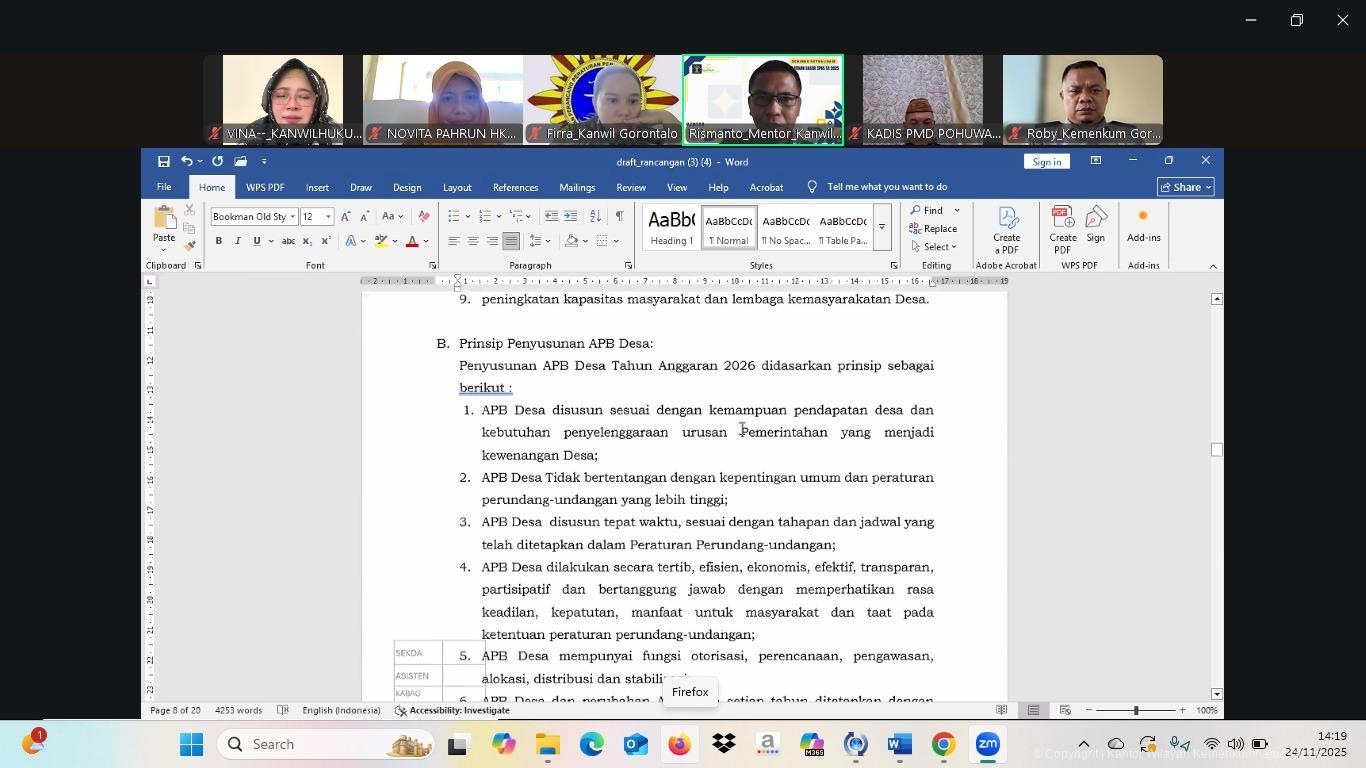Screen dimensions: 1366x768
Task: Open Zoom from the Windows taskbar
Action: (x=987, y=745)
